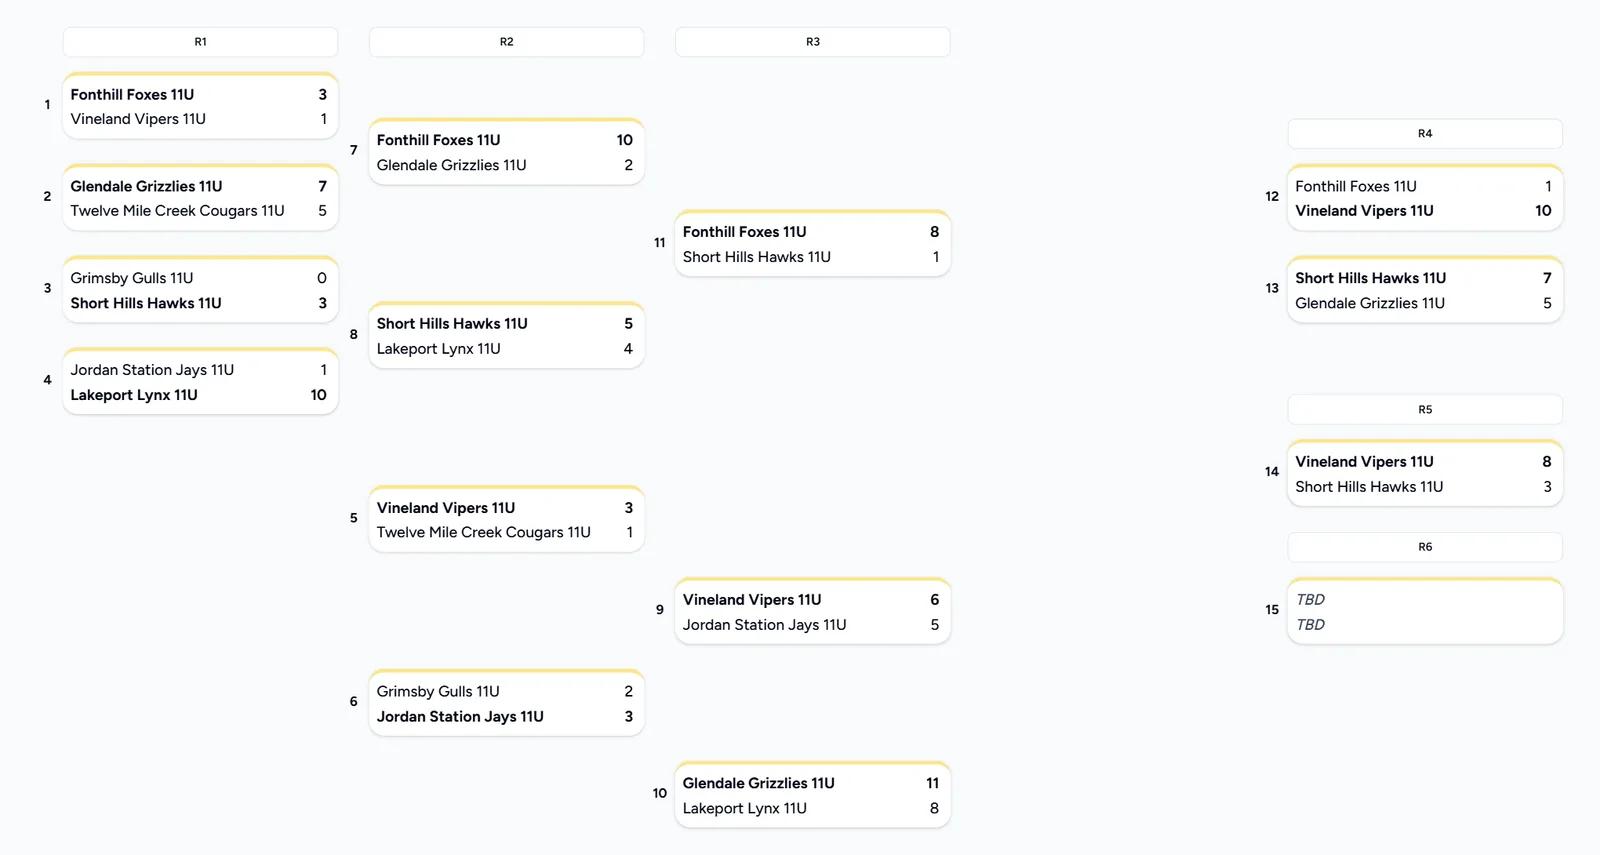
Task: Open match 5 Vineland Vipers vs Twelve Mile Creek
Action: coord(506,520)
